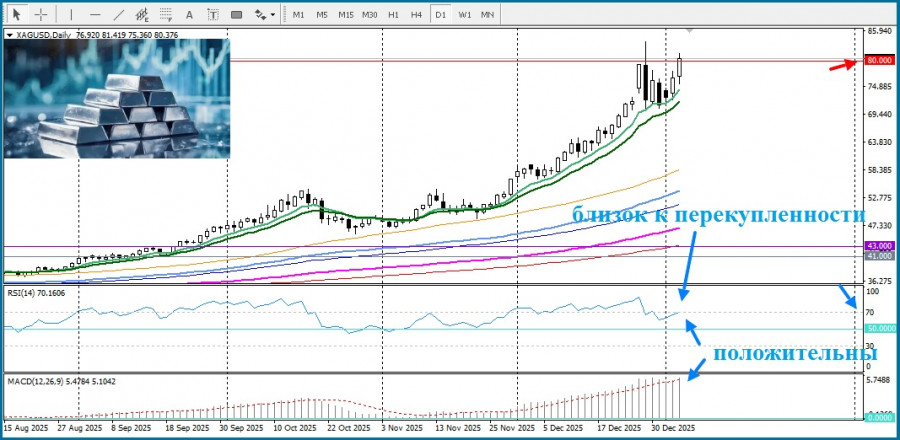This screenshot has width=900, height=440.
Task: Activate the crosshair tool
Action: coord(41,15)
